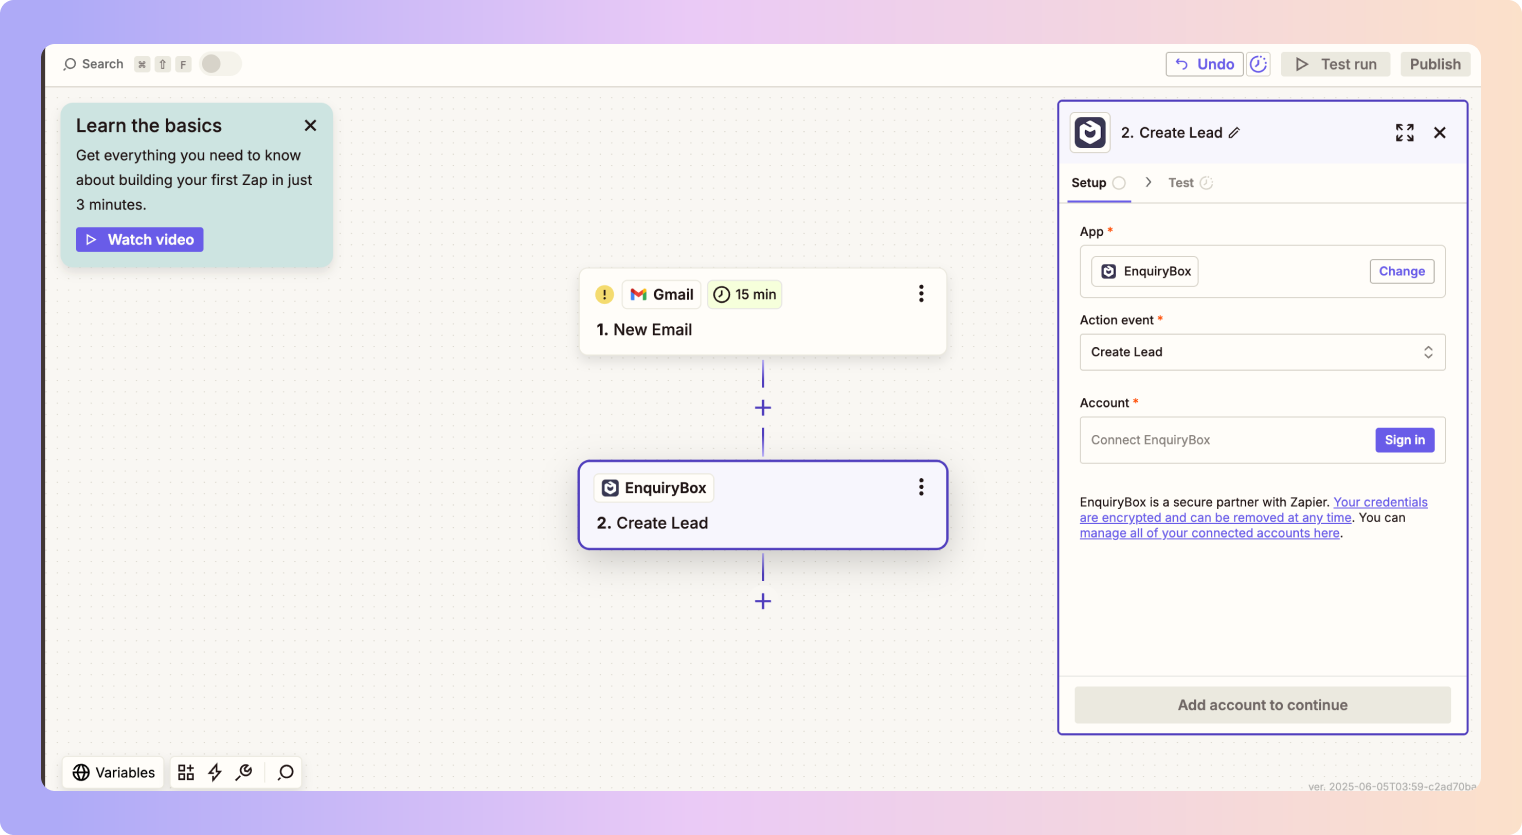Click the chevron between Setup and Test
The height and width of the screenshot is (835, 1522).
1148,182
